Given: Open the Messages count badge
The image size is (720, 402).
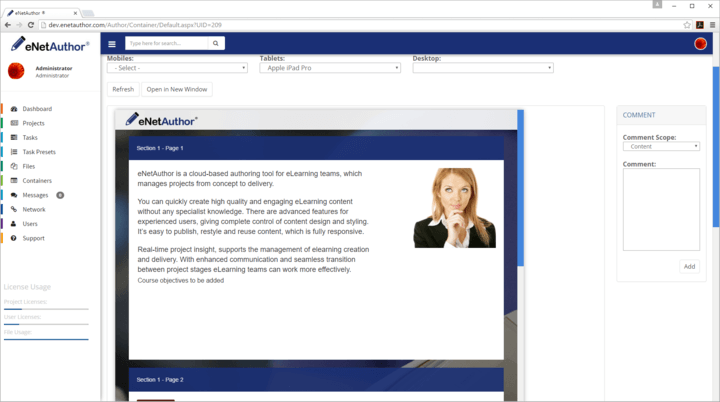Looking at the screenshot, I should pyautogui.click(x=60, y=195).
